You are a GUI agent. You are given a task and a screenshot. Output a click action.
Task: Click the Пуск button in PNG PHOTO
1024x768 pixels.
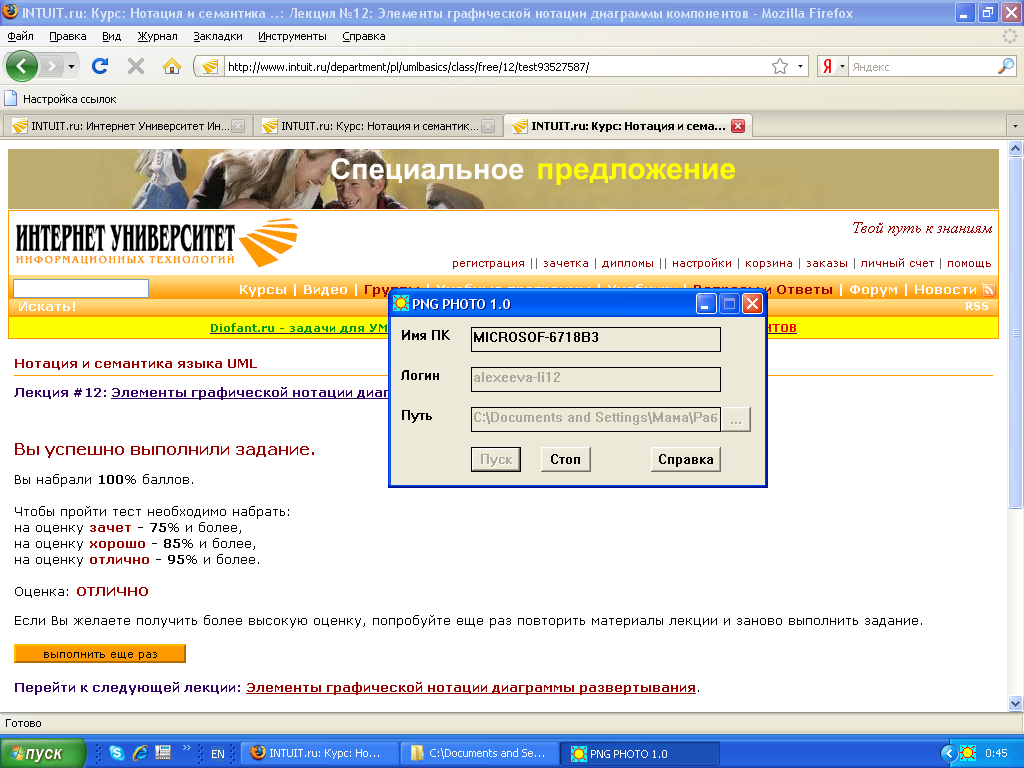(x=496, y=459)
